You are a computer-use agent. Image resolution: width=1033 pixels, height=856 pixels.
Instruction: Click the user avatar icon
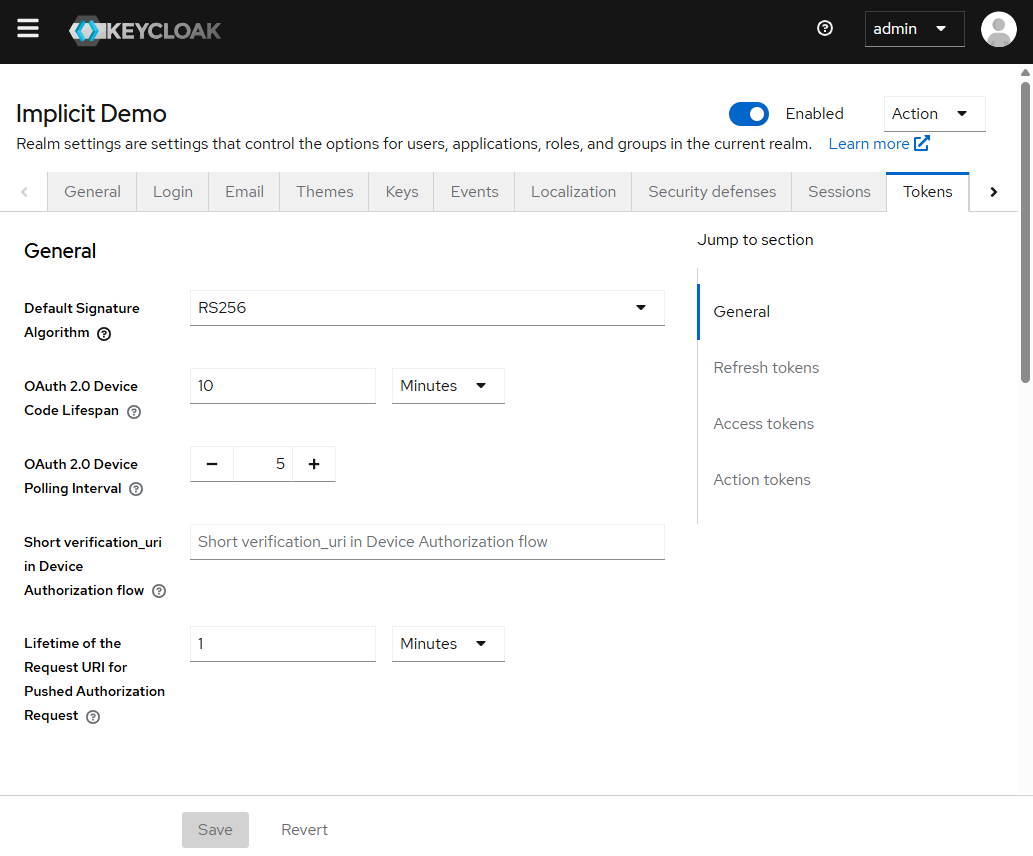tap(998, 29)
